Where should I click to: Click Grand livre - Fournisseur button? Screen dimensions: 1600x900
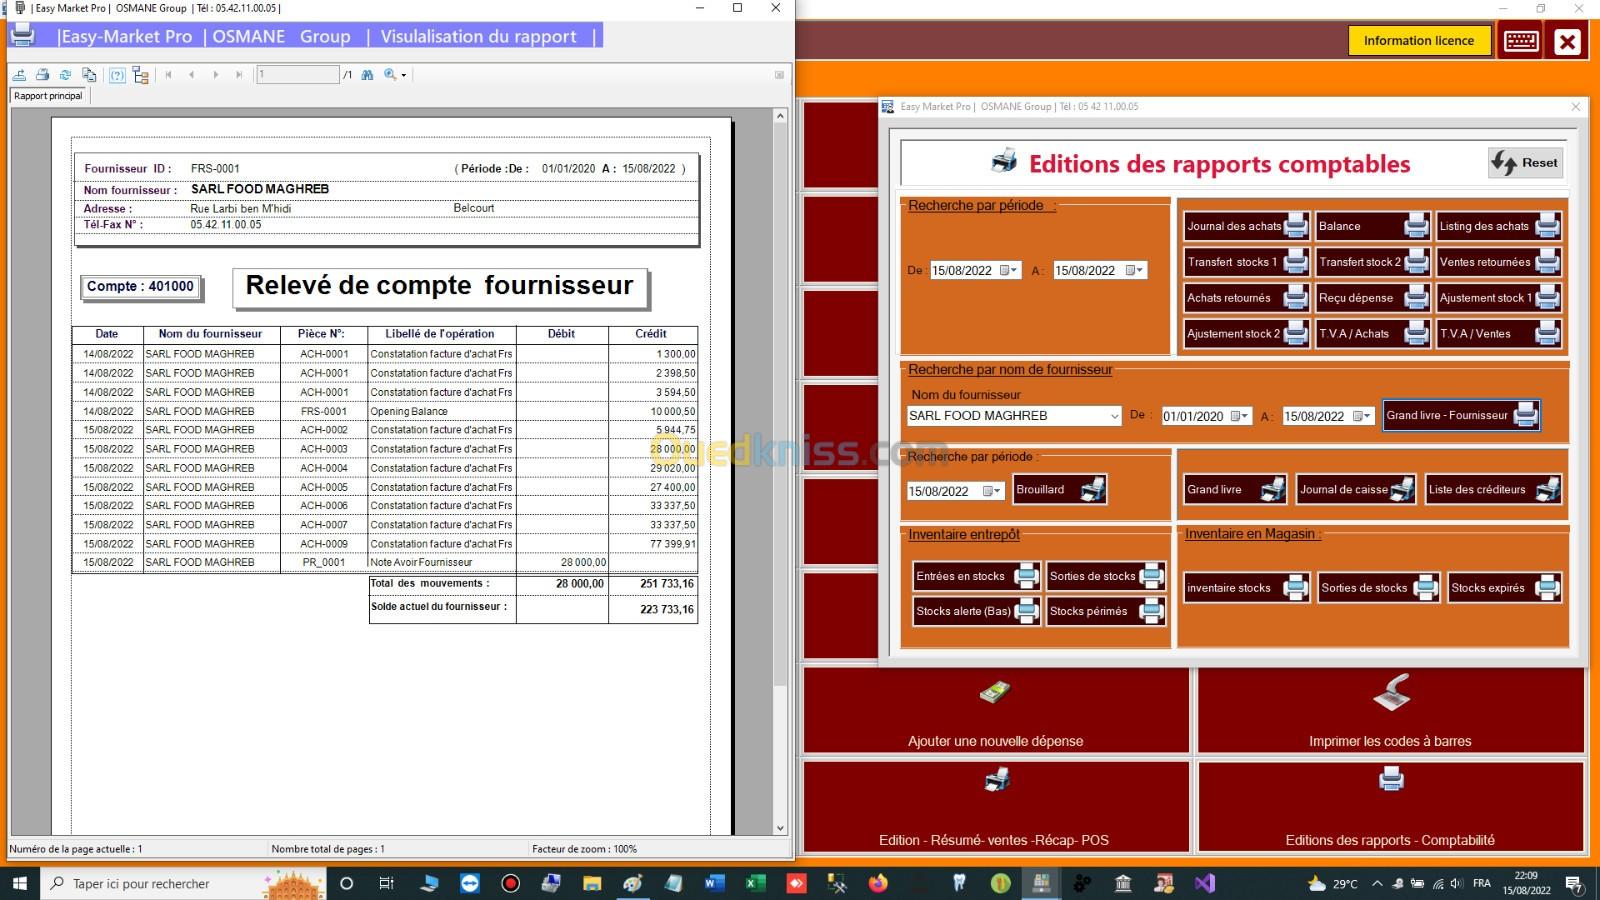[1461, 415]
